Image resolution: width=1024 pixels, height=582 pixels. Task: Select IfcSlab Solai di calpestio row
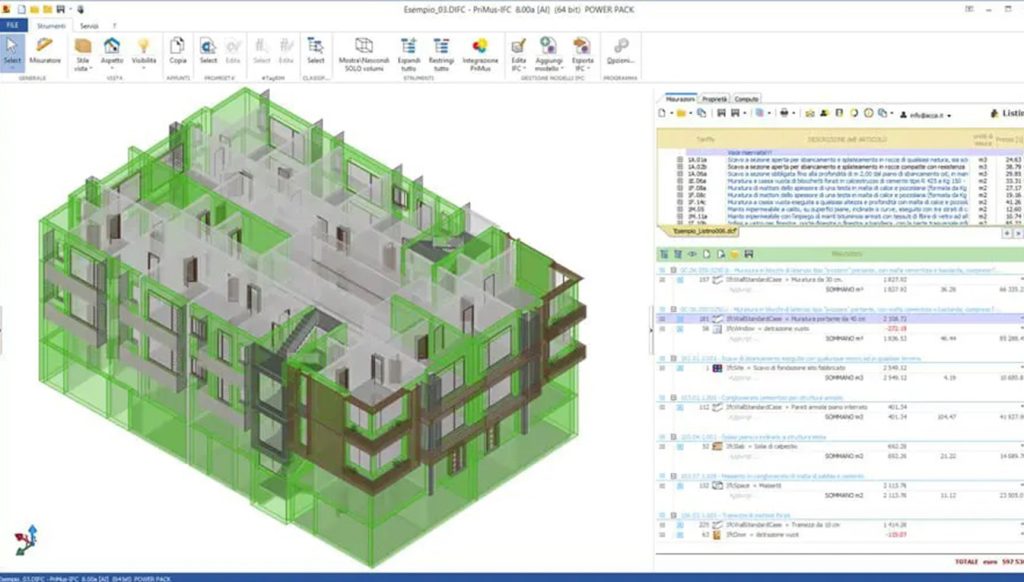pyautogui.click(x=839, y=446)
